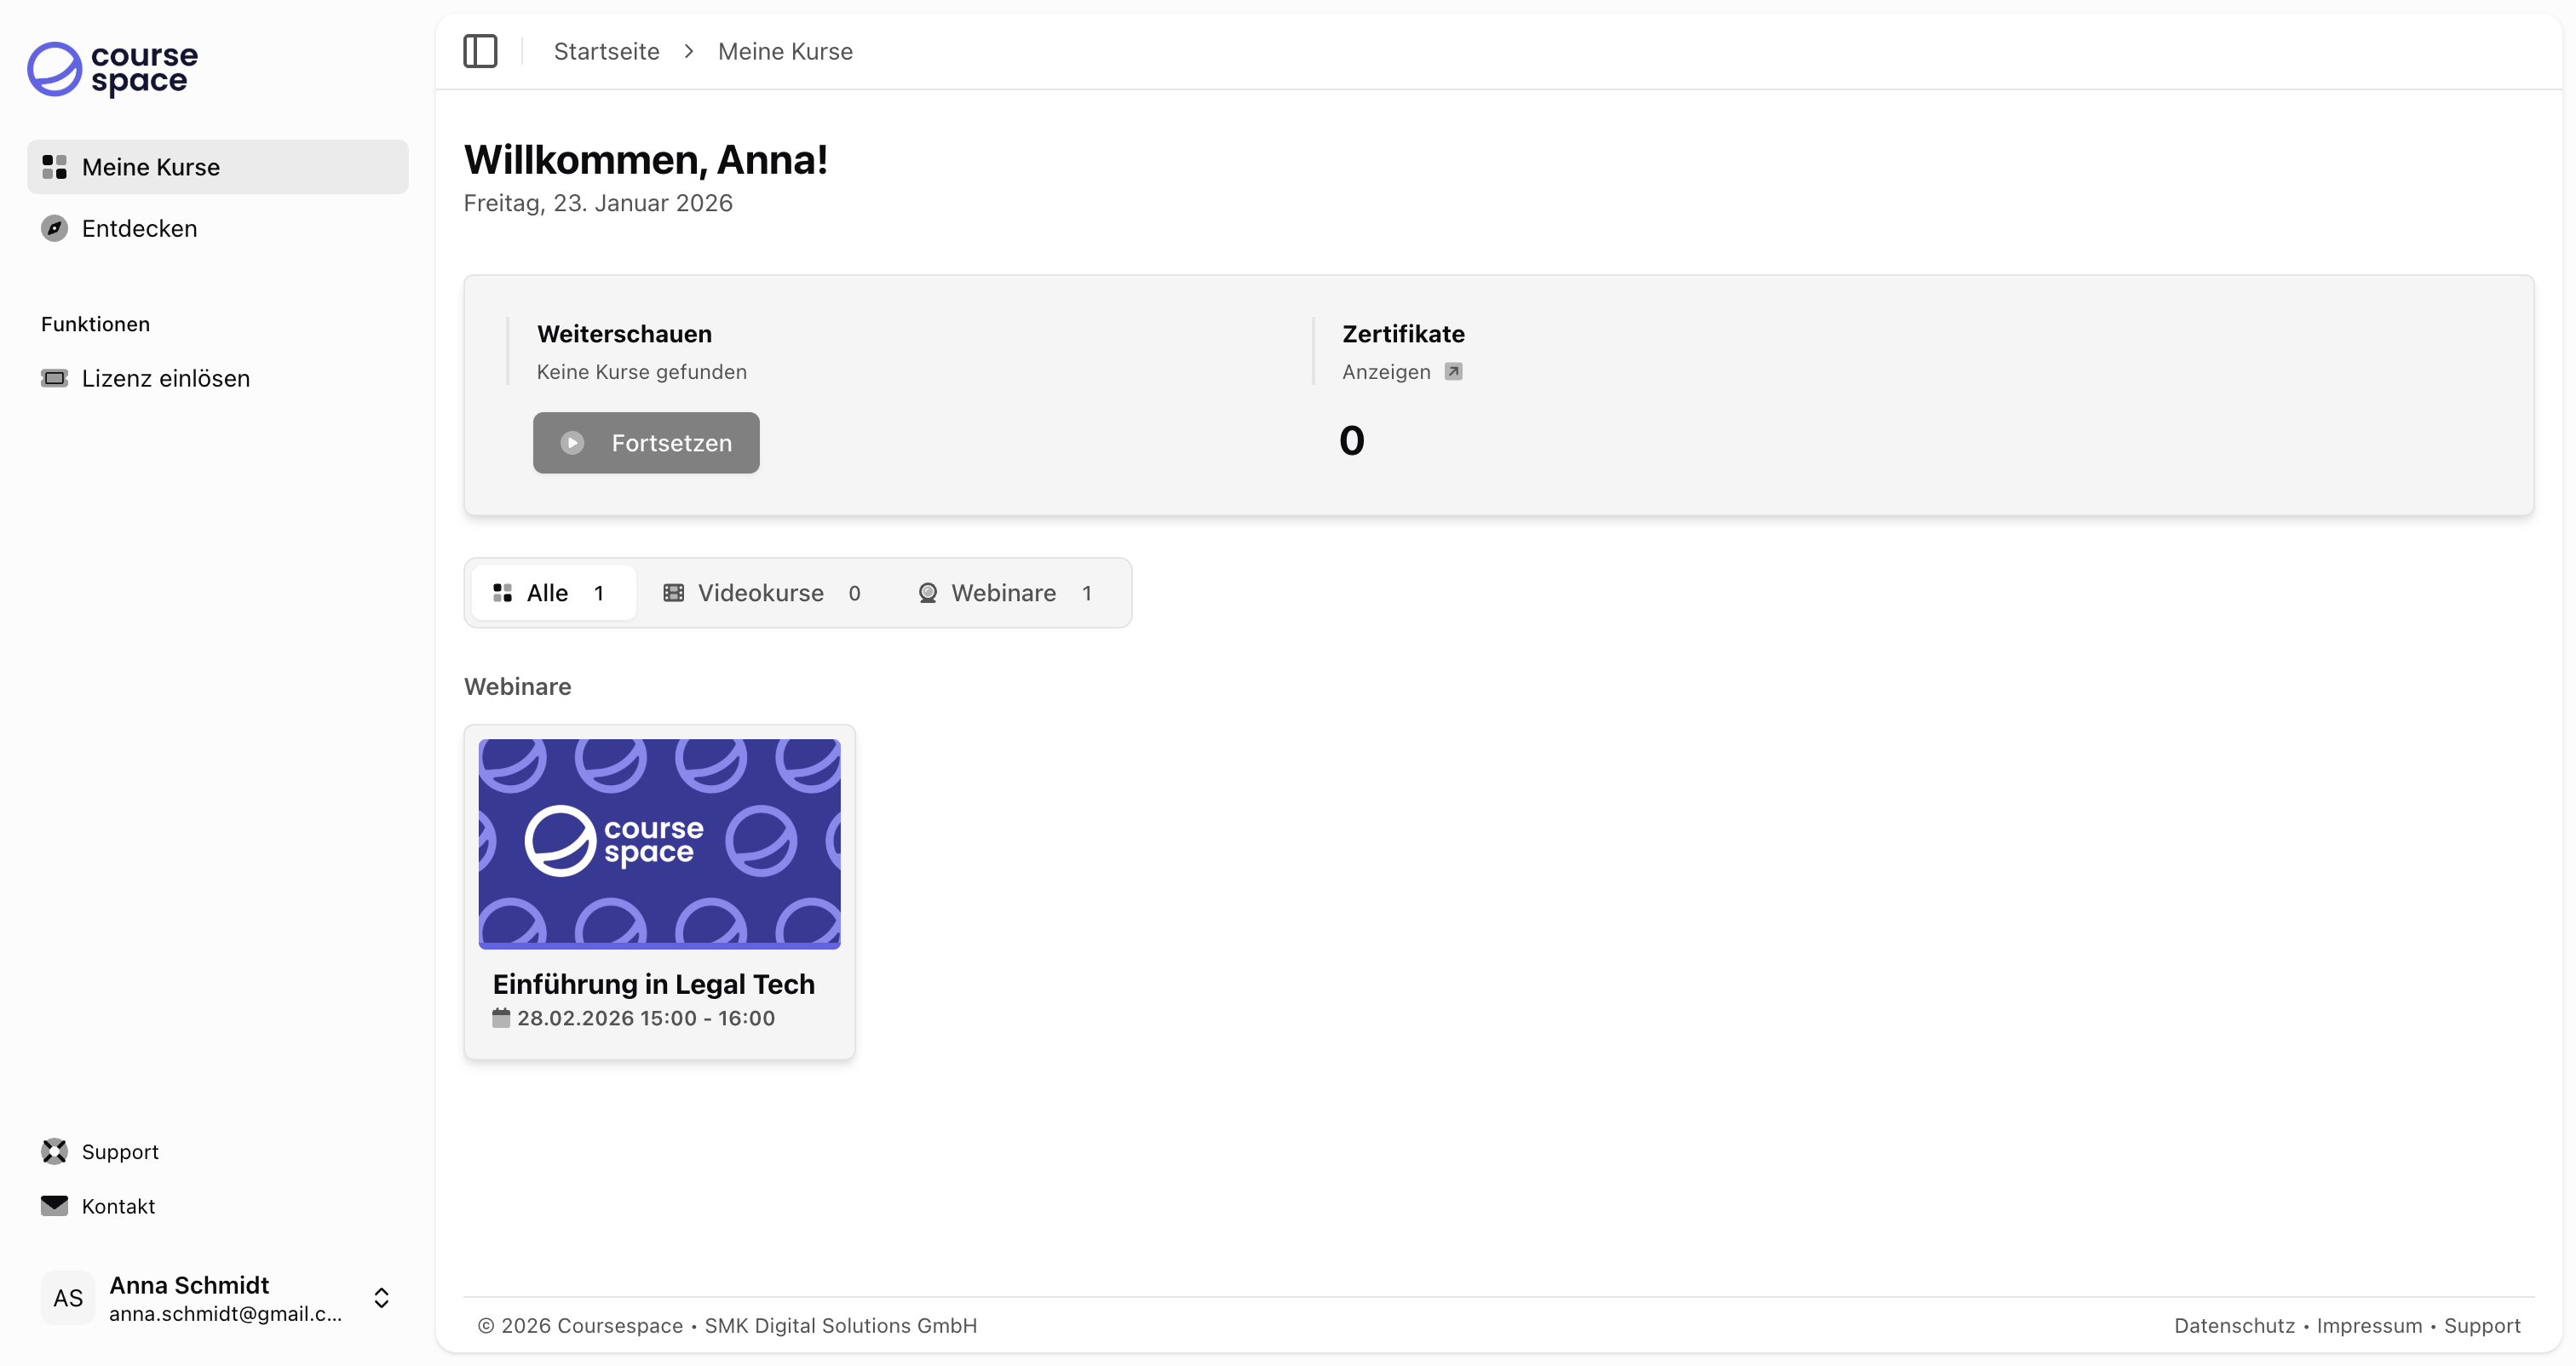Click Support link in footer
2576x1366 pixels.
point(2482,1326)
